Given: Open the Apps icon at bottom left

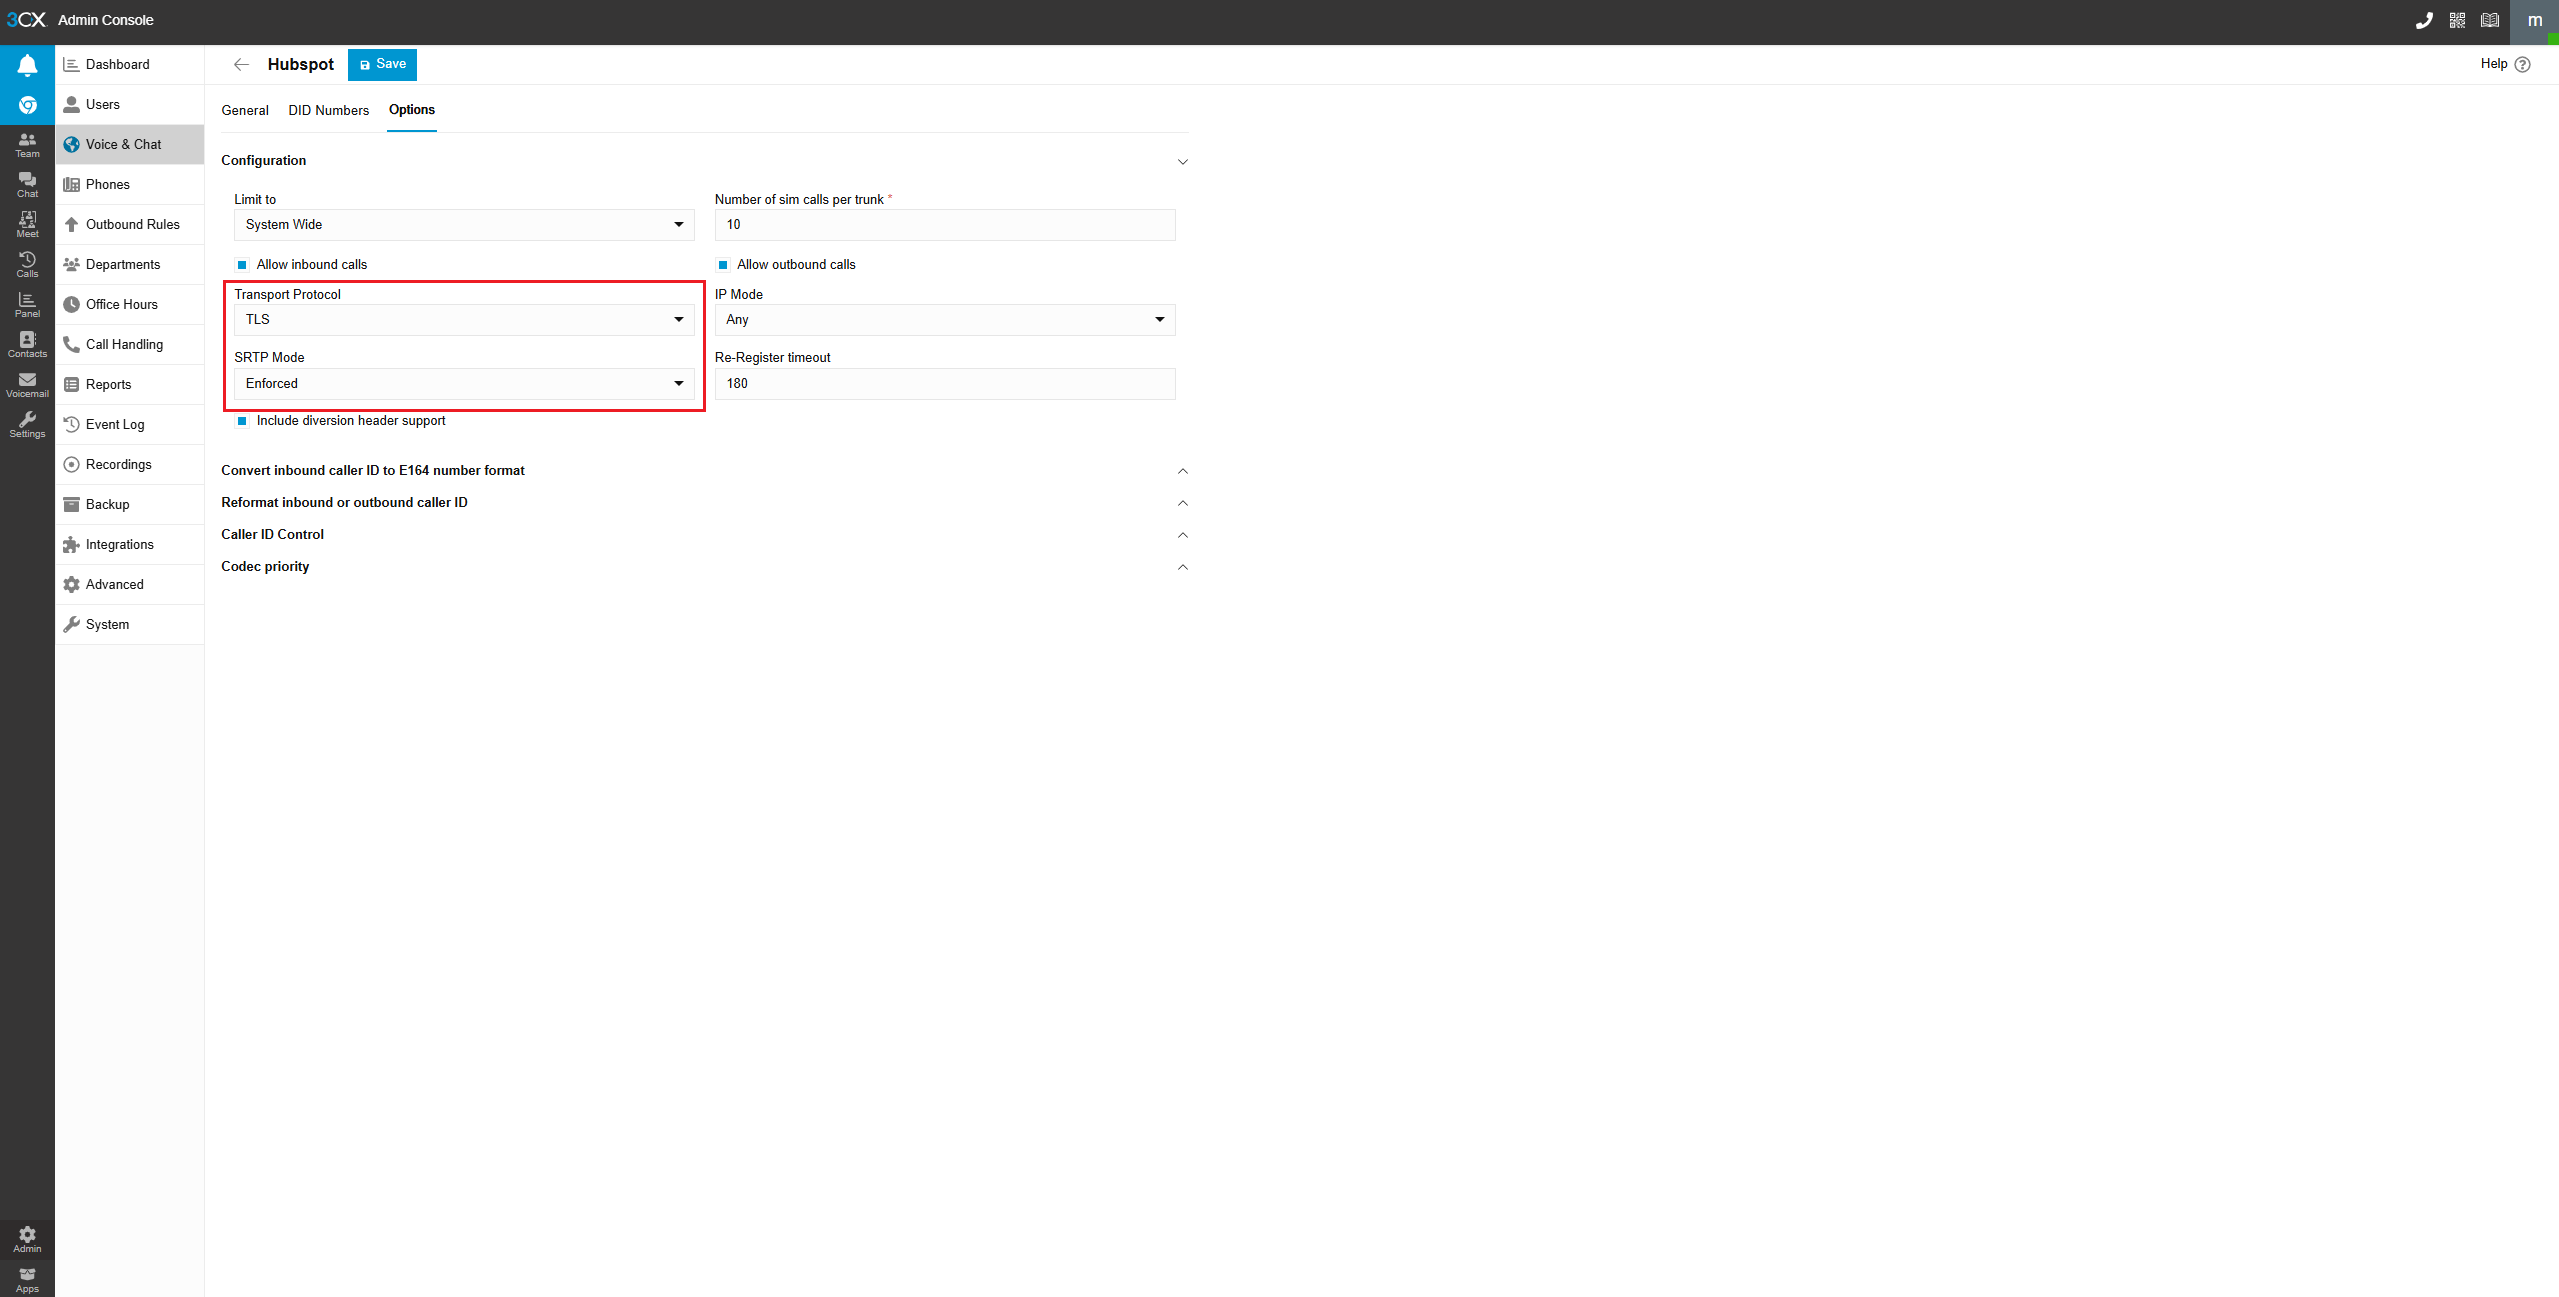Looking at the screenshot, I should pyautogui.click(x=27, y=1279).
